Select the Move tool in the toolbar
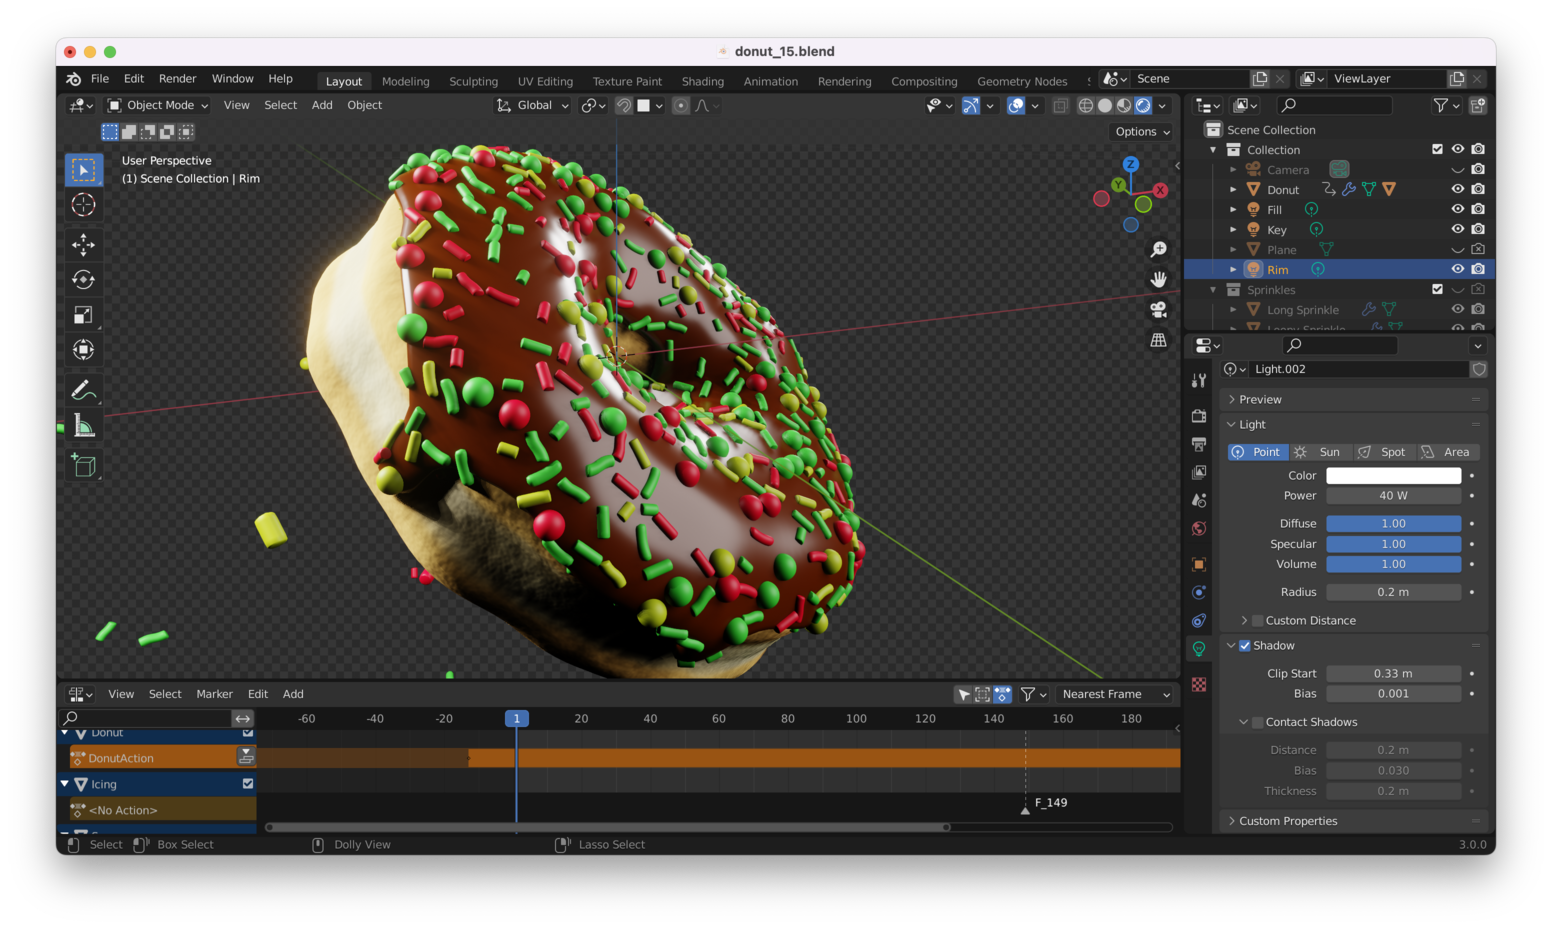The width and height of the screenshot is (1552, 929). [84, 244]
